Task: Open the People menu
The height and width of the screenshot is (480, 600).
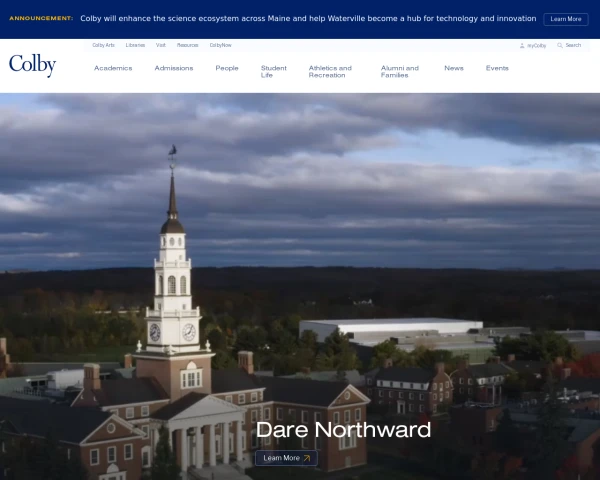Action: tap(227, 68)
